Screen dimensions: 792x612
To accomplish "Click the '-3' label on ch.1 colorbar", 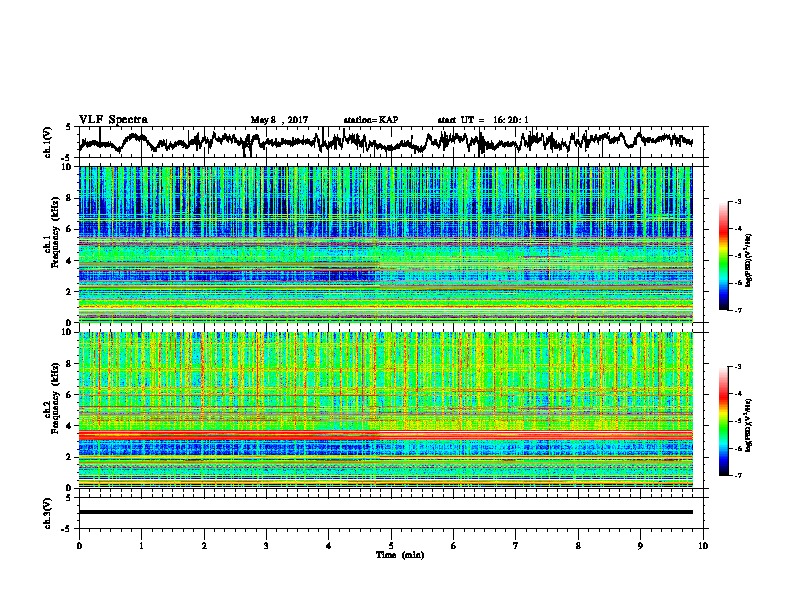I will pyautogui.click(x=737, y=201).
